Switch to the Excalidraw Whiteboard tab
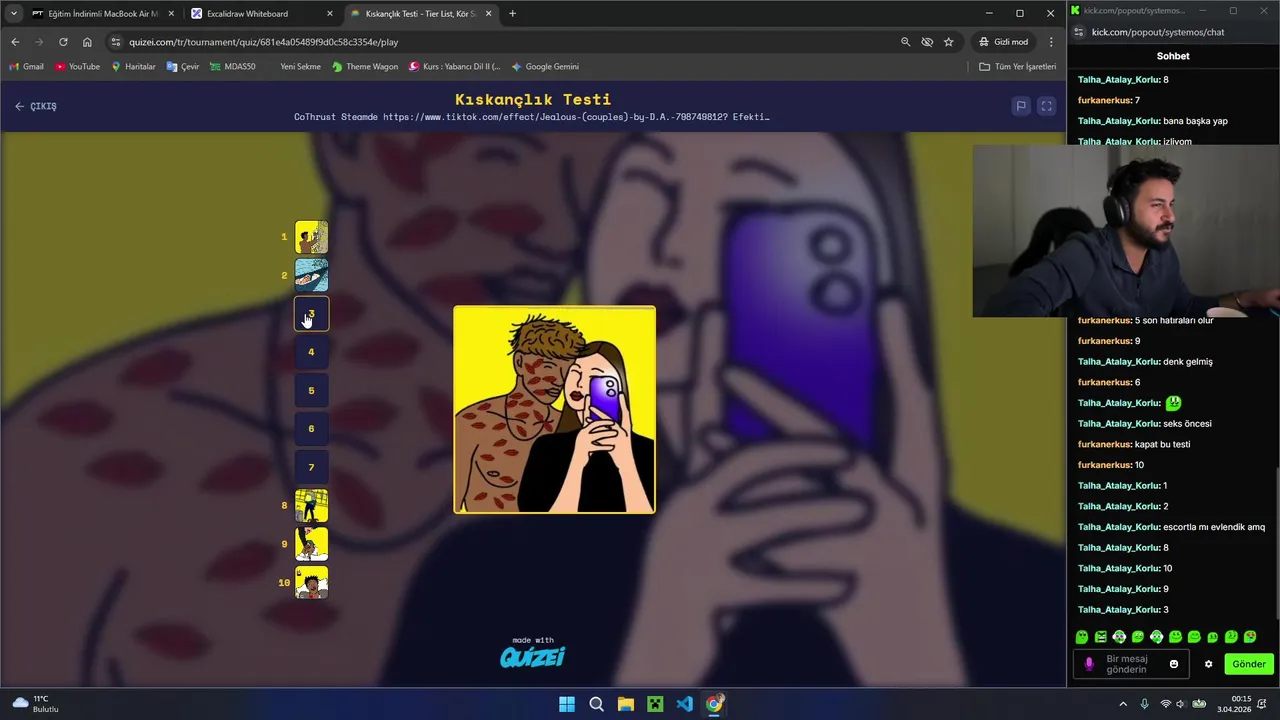The width and height of the screenshot is (1280, 720). [x=260, y=14]
